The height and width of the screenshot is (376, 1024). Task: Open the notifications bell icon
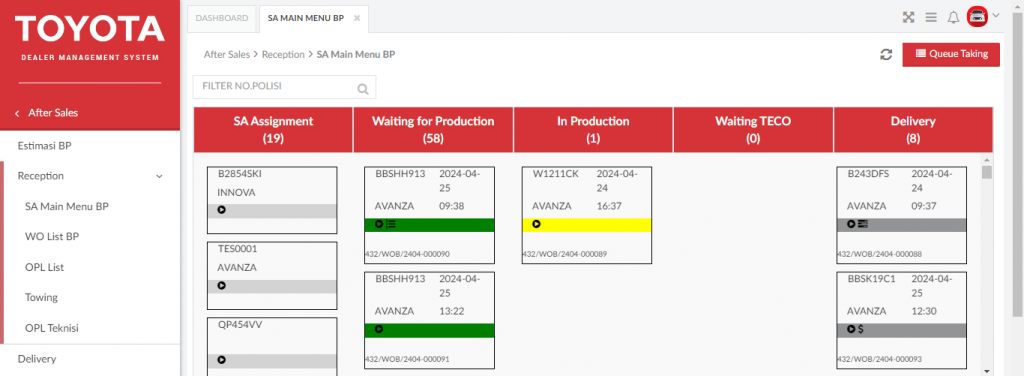(x=953, y=18)
